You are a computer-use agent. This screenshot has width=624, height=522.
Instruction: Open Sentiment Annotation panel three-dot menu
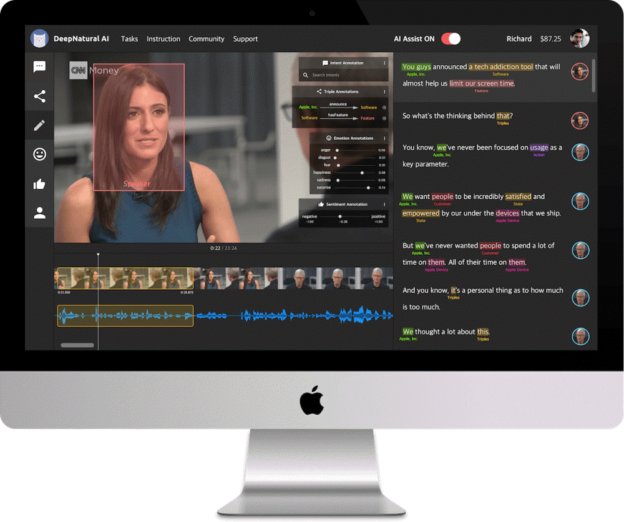(x=384, y=203)
